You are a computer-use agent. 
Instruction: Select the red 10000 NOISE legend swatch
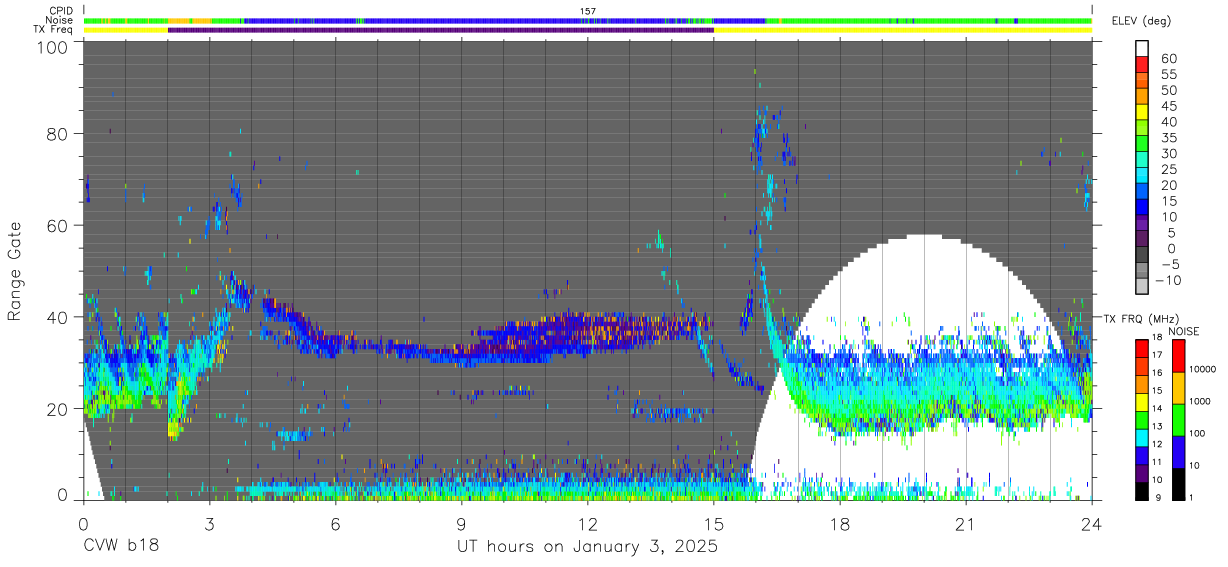click(x=1180, y=356)
